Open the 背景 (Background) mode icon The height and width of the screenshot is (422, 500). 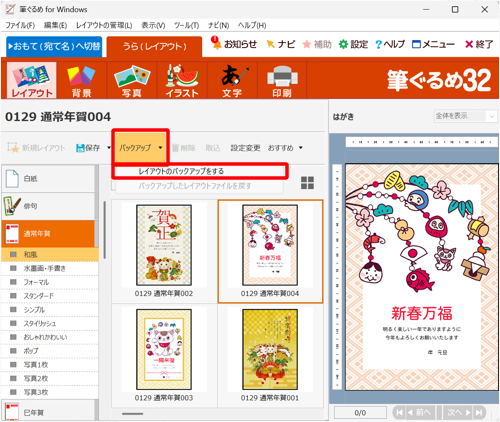click(81, 80)
